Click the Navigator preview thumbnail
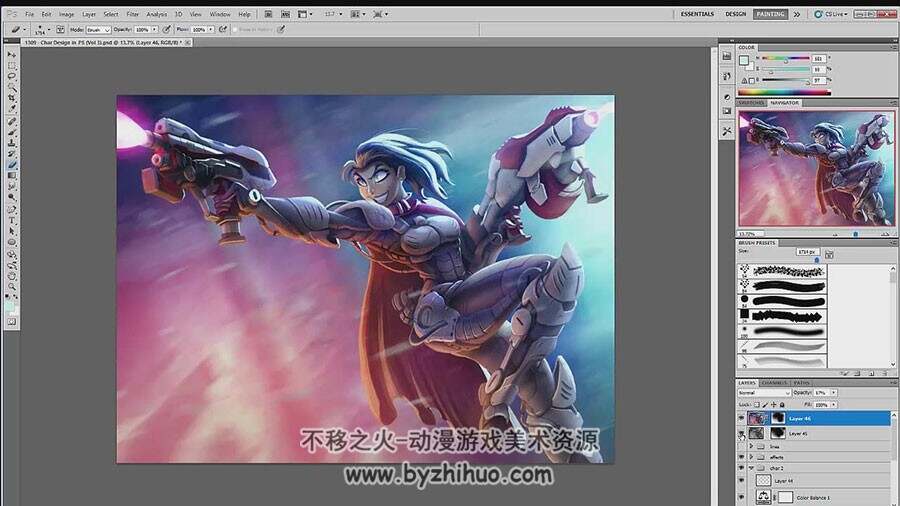Viewport: 900px width, 506px height. pyautogui.click(x=816, y=169)
